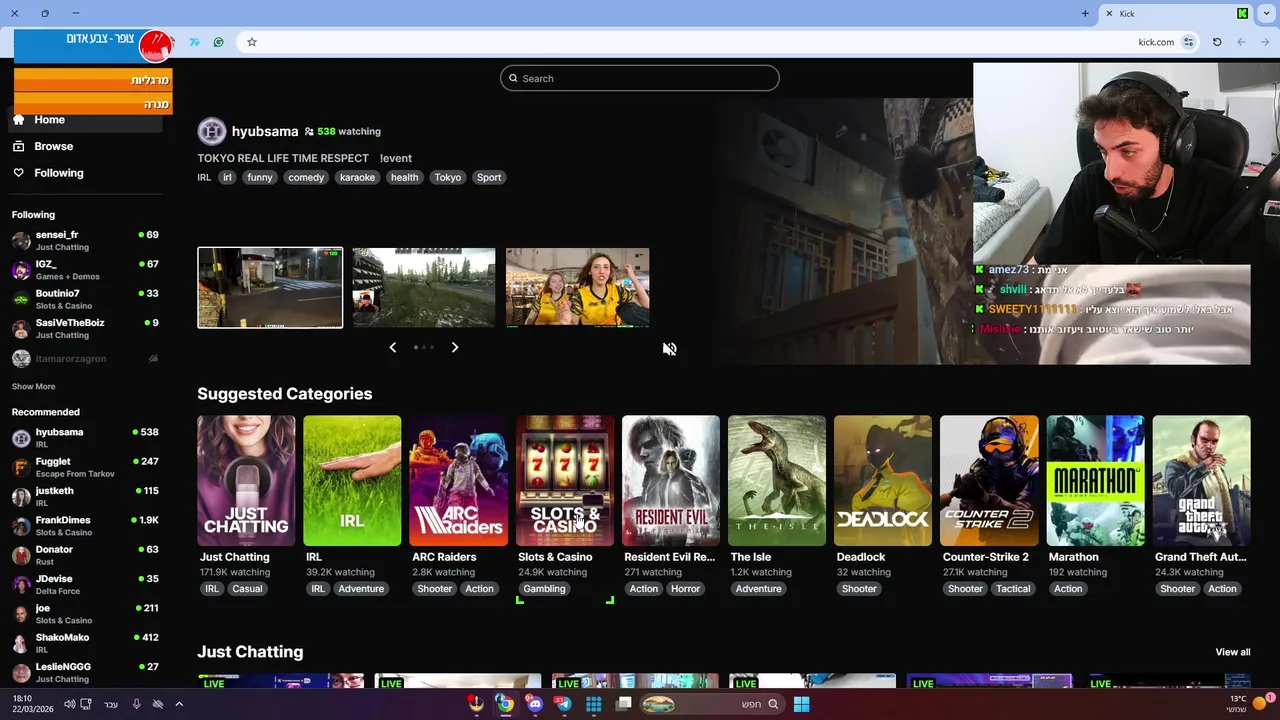The height and width of the screenshot is (720, 1280).
Task: Click the Windows Start button
Action: (801, 704)
